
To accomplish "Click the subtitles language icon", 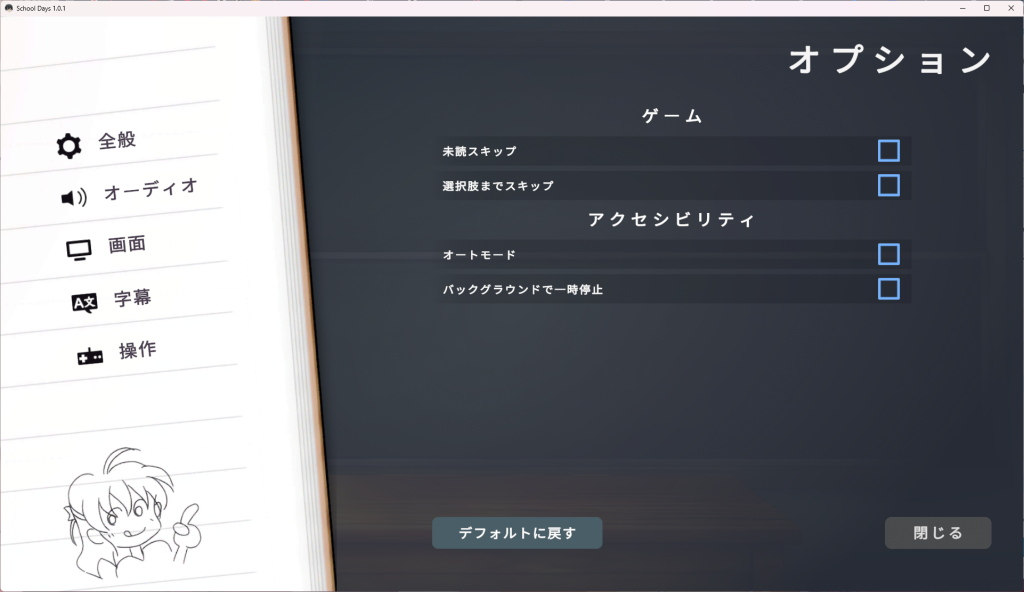I will [85, 302].
